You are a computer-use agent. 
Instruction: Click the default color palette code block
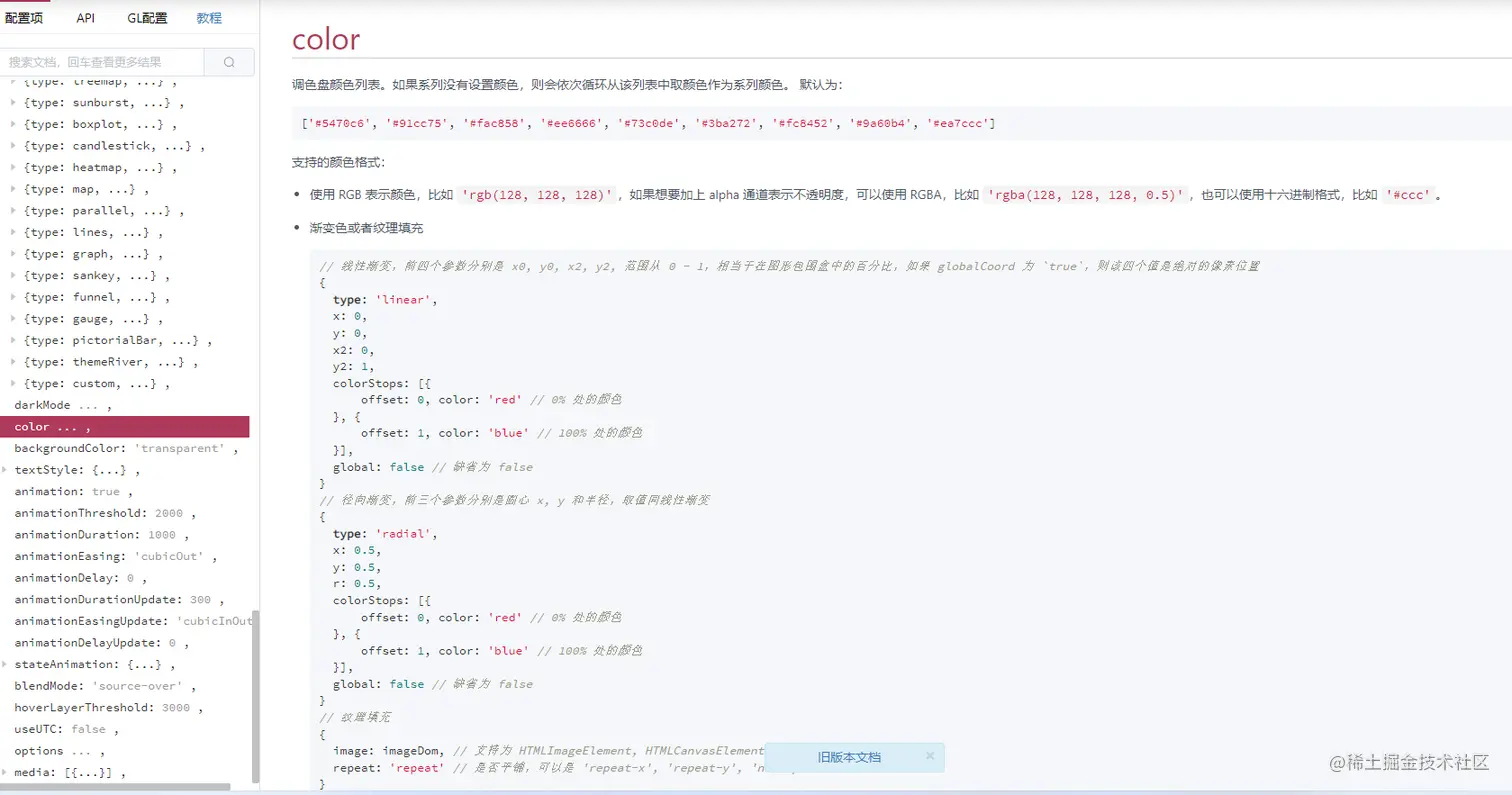point(901,123)
